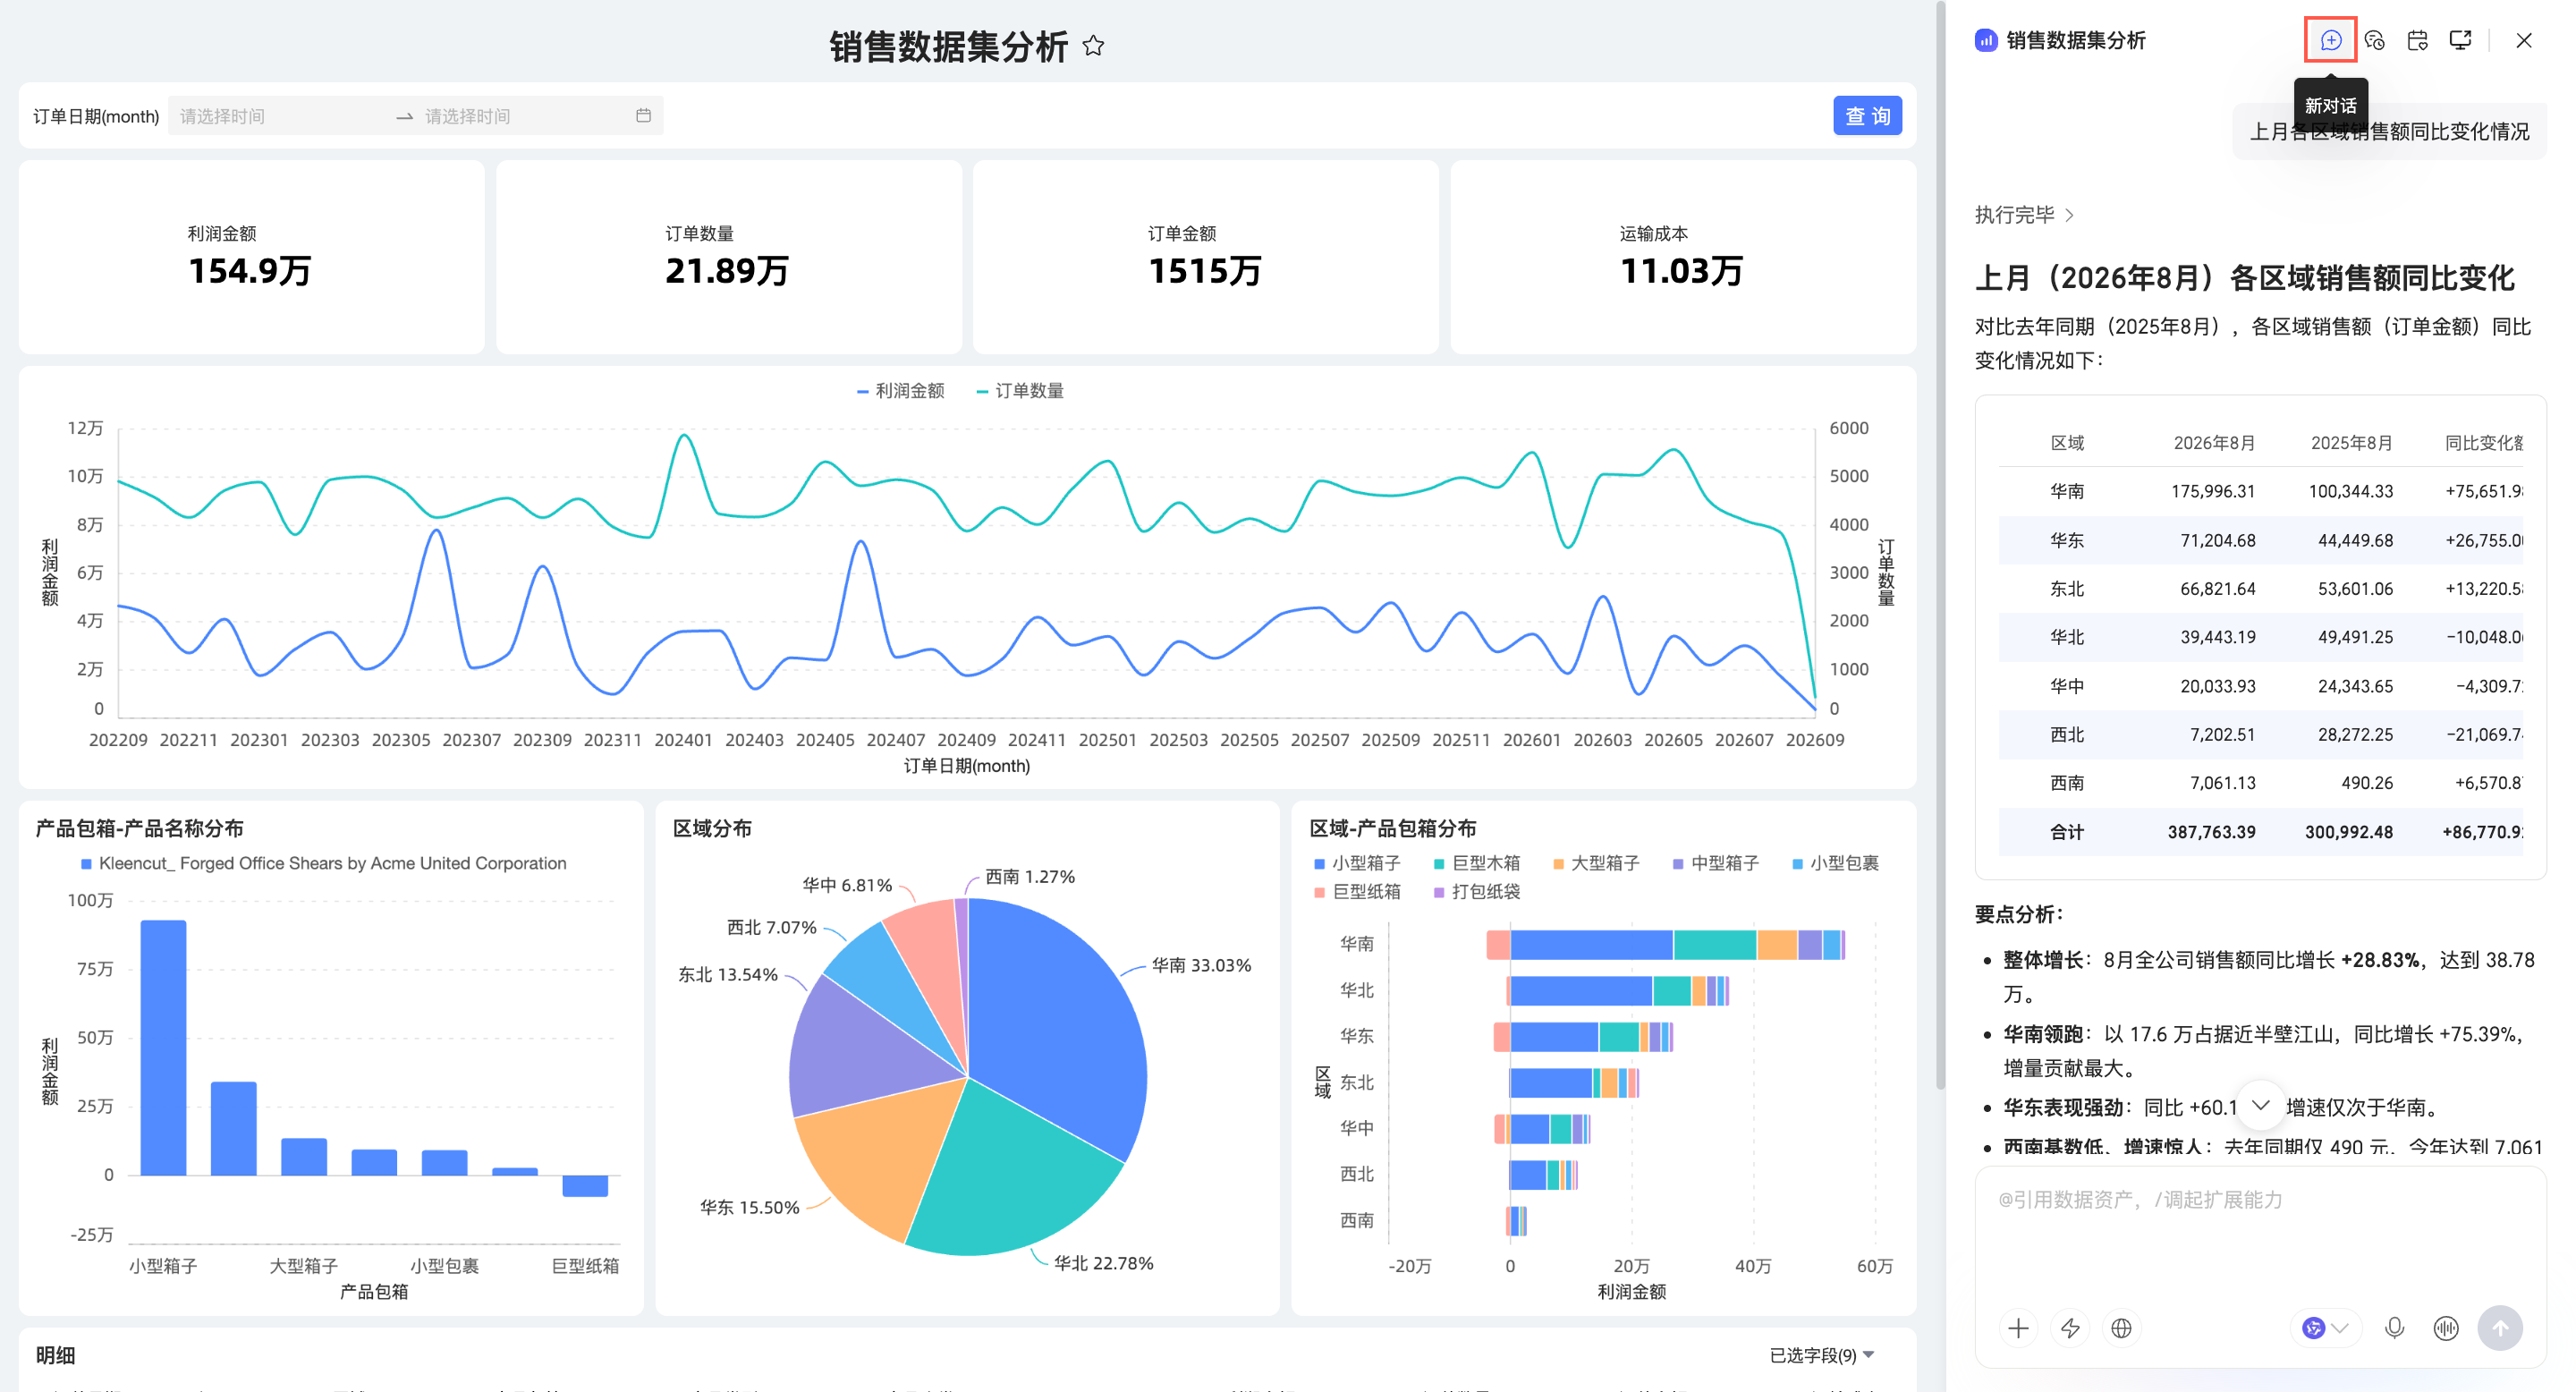Screen dimensions: 2576x1392
Task: Open the model selector dropdown in chat input
Action: point(2325,1328)
